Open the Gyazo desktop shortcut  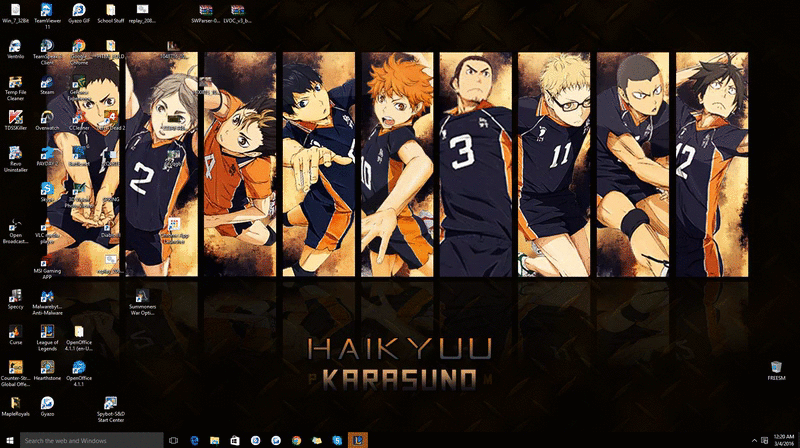(47, 407)
